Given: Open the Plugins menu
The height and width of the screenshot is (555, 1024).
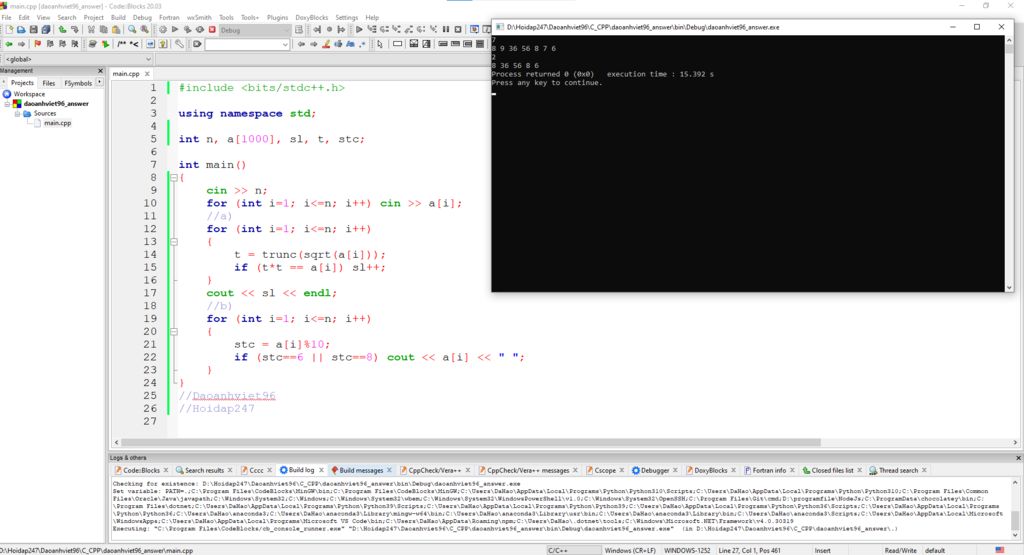Looking at the screenshot, I should (278, 18).
